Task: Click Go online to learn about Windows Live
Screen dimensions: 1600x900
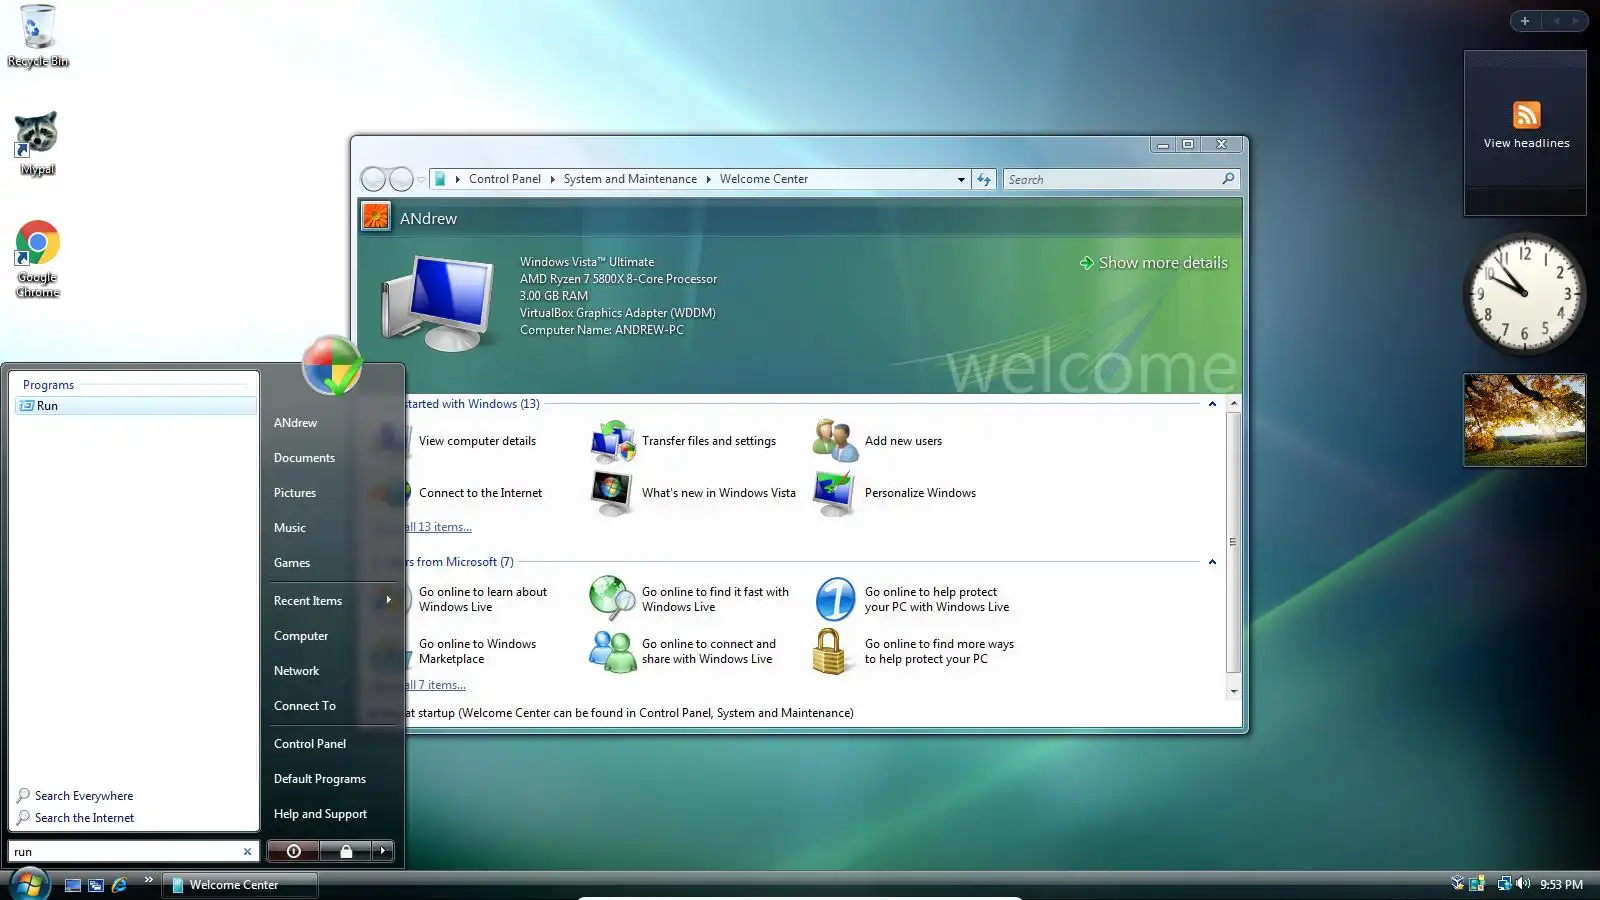Action: click(x=483, y=599)
